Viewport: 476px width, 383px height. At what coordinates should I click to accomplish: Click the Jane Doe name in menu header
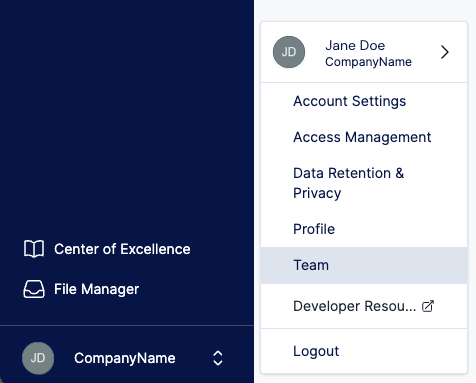coord(355,45)
